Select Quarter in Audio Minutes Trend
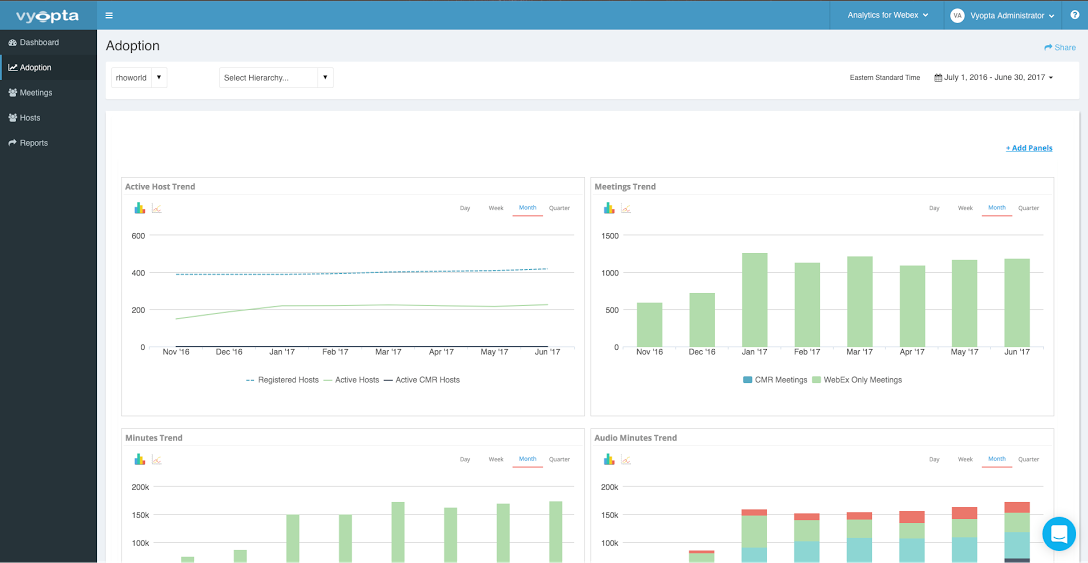1088x563 pixels. pos(1028,459)
